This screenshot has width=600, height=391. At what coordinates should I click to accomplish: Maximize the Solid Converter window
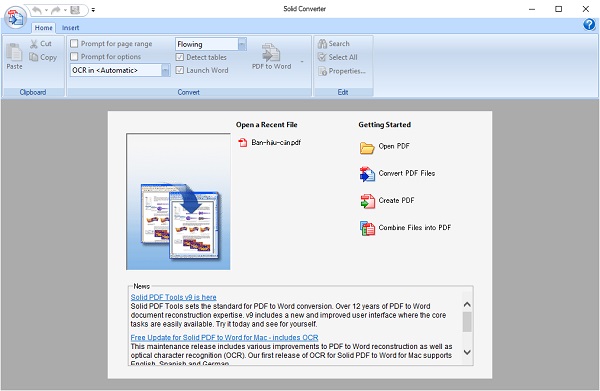[x=558, y=9]
